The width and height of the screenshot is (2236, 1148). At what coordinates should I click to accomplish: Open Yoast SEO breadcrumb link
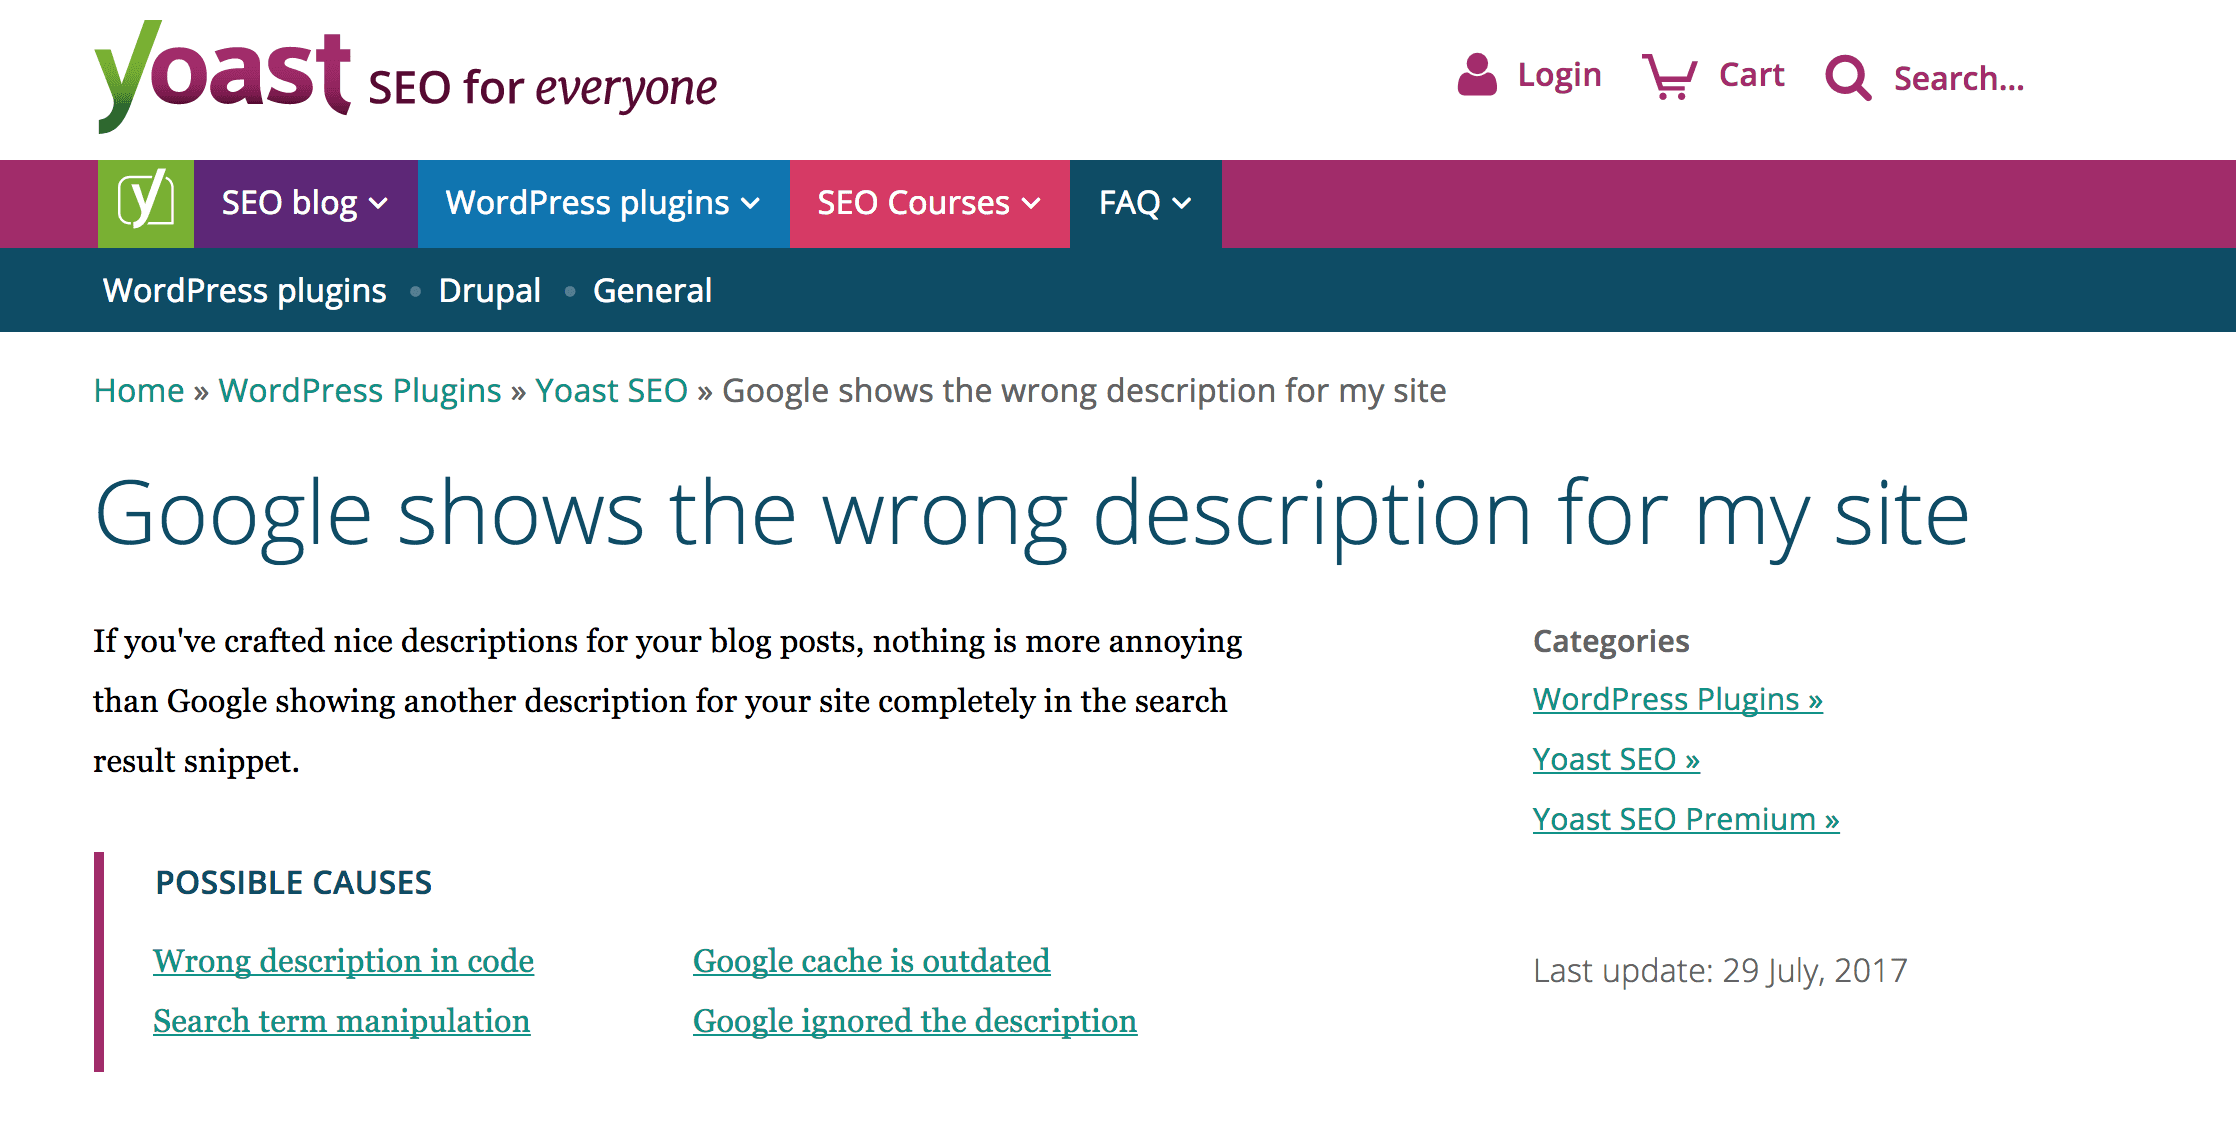[x=611, y=390]
